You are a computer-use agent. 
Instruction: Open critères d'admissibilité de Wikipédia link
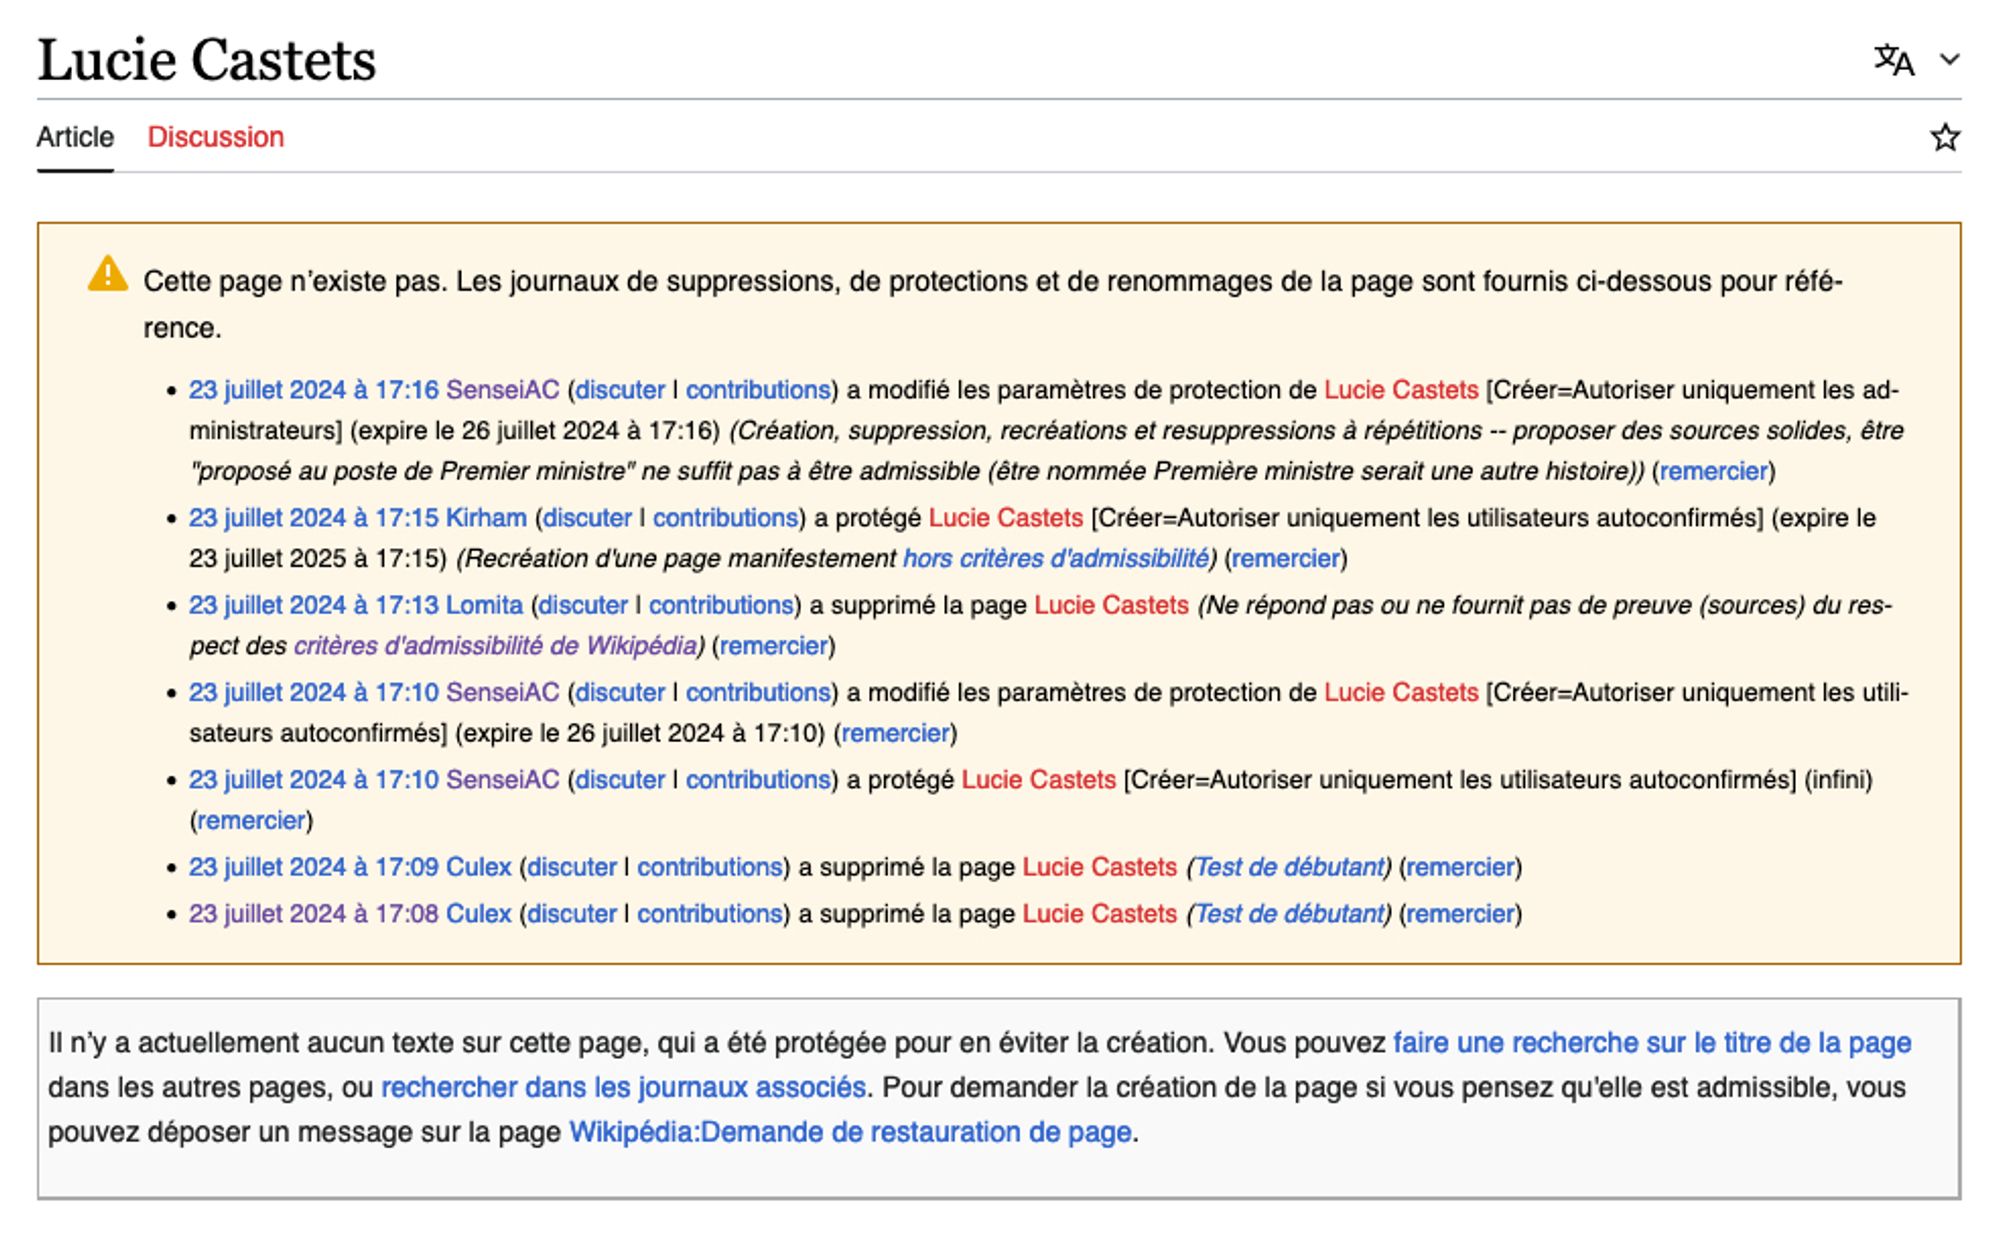click(495, 646)
